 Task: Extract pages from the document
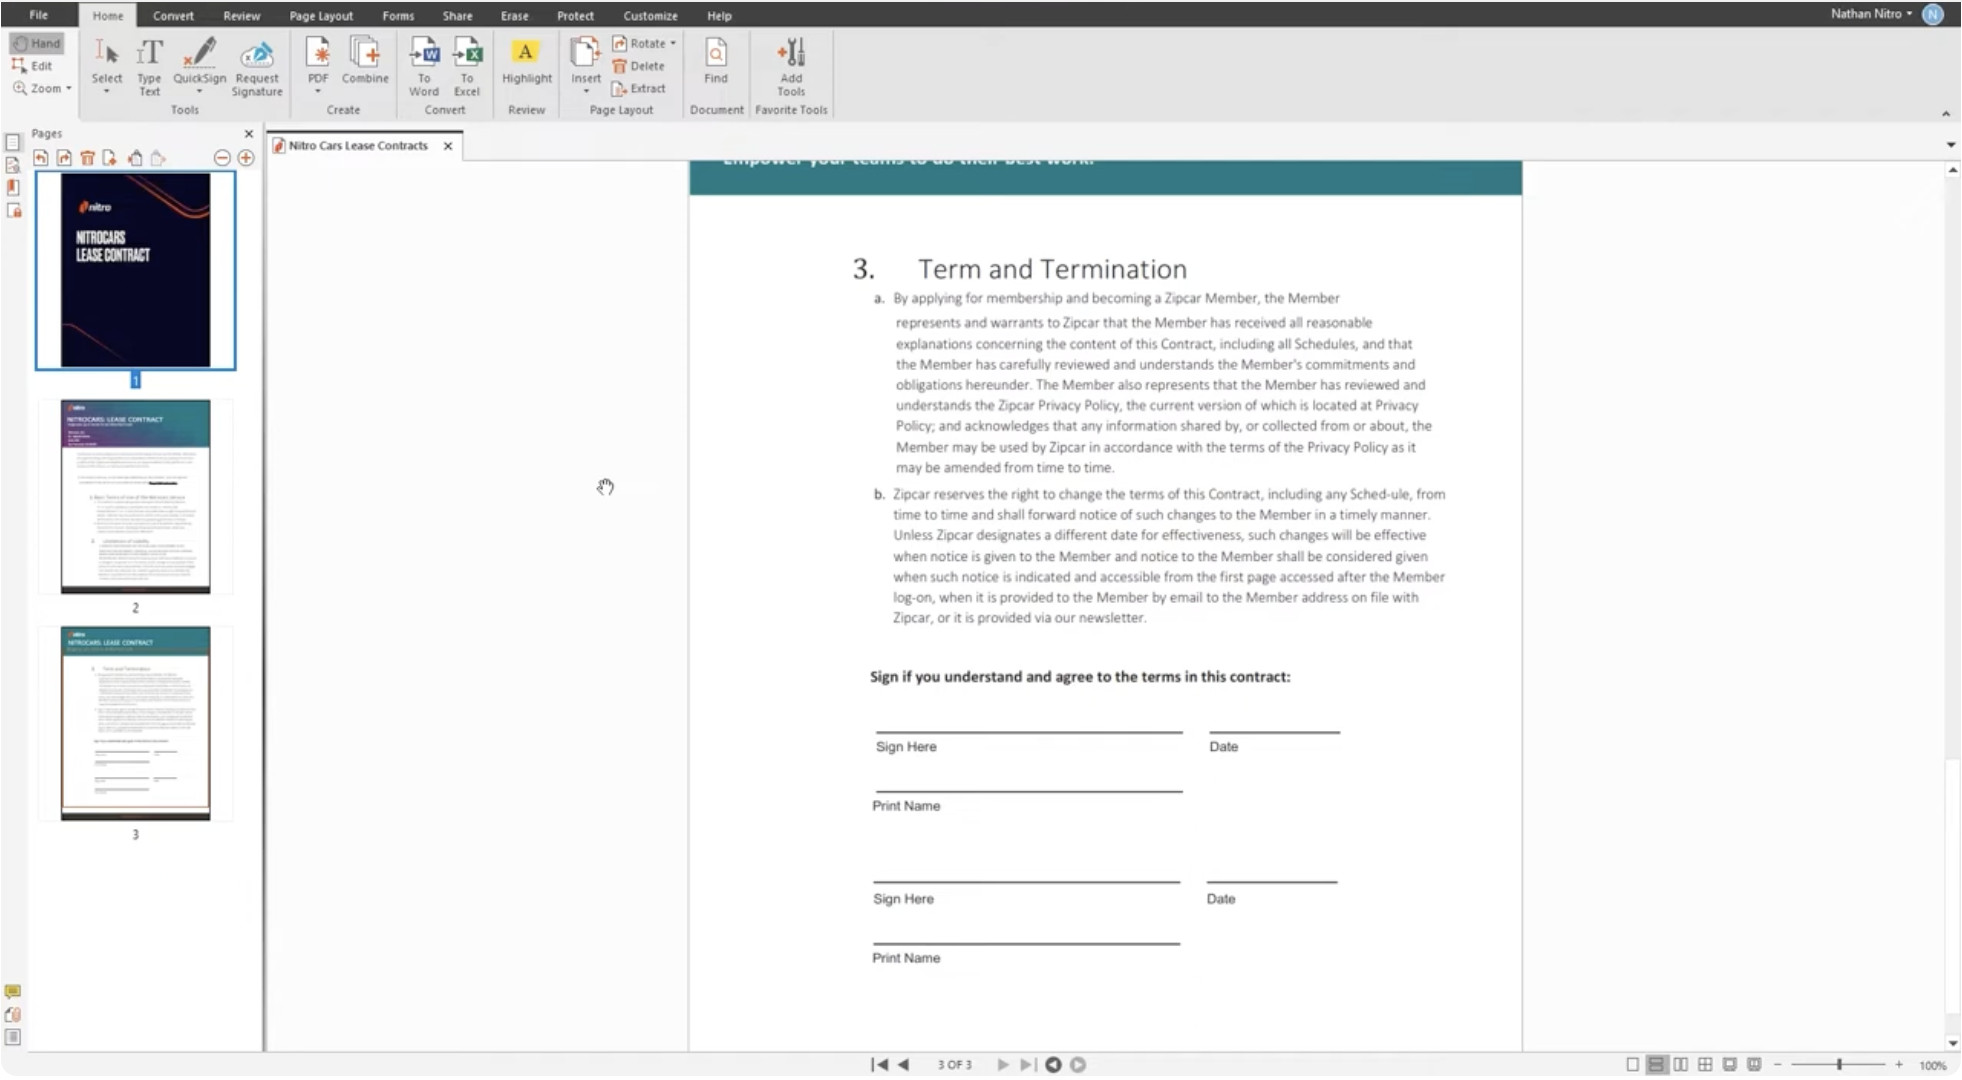638,88
